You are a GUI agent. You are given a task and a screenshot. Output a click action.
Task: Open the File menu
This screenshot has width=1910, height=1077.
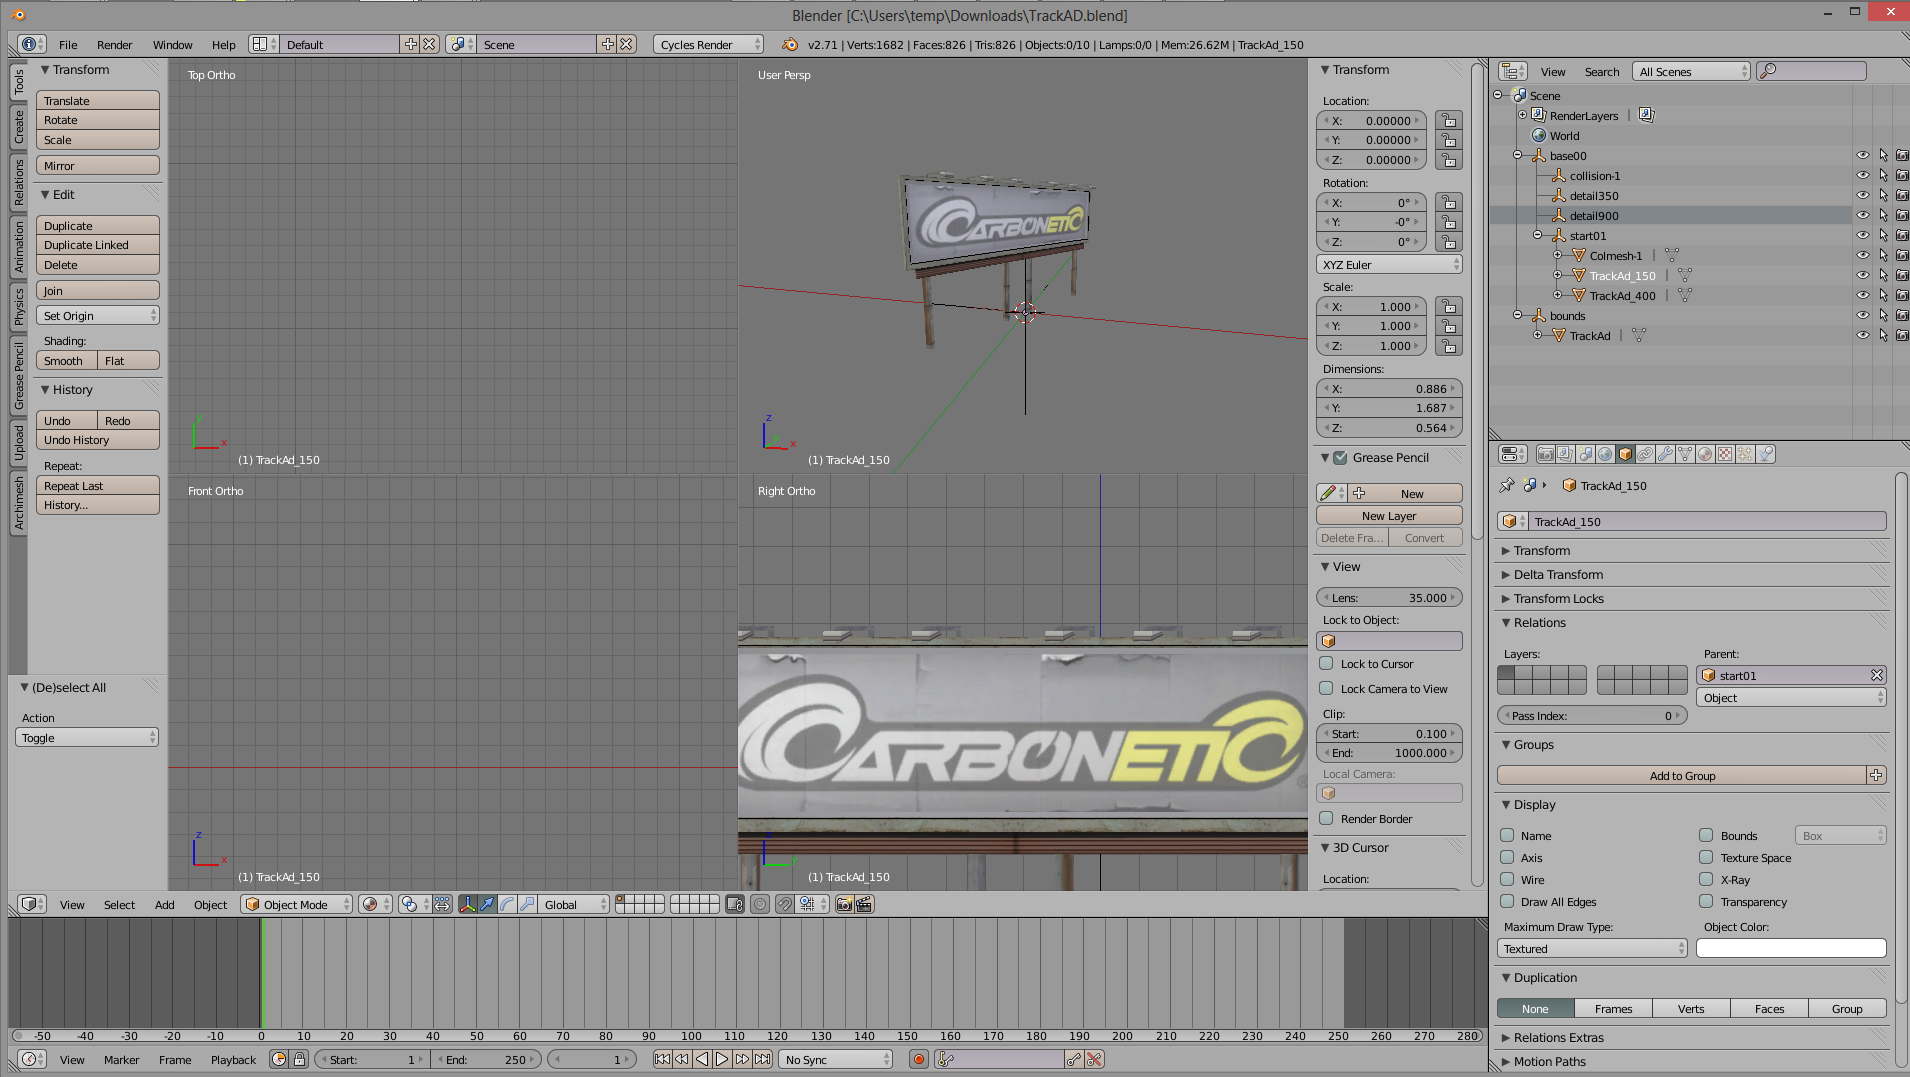(68, 44)
